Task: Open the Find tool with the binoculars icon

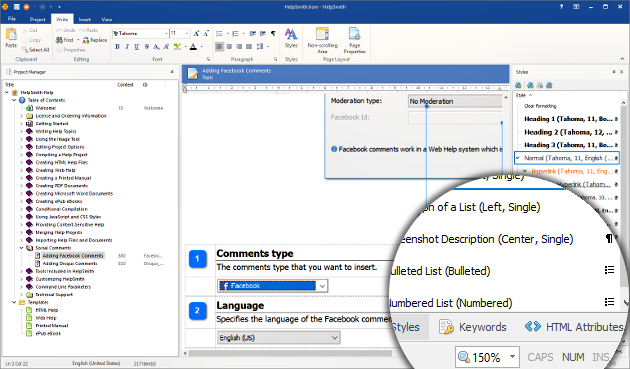Action: (x=65, y=40)
